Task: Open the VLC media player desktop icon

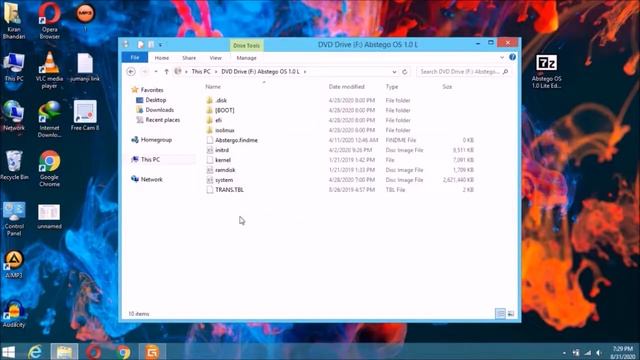Action: [49, 70]
